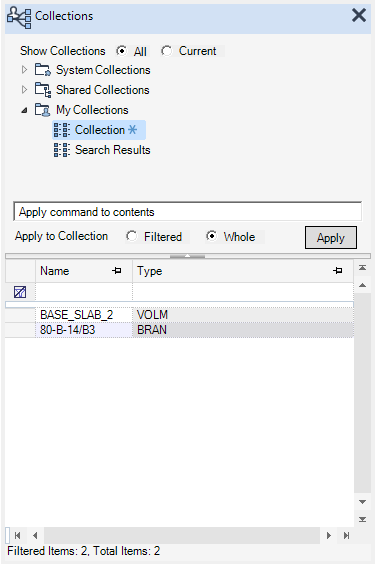Open the Search Results collection
Screen dimensions: 375x564
click(x=113, y=150)
